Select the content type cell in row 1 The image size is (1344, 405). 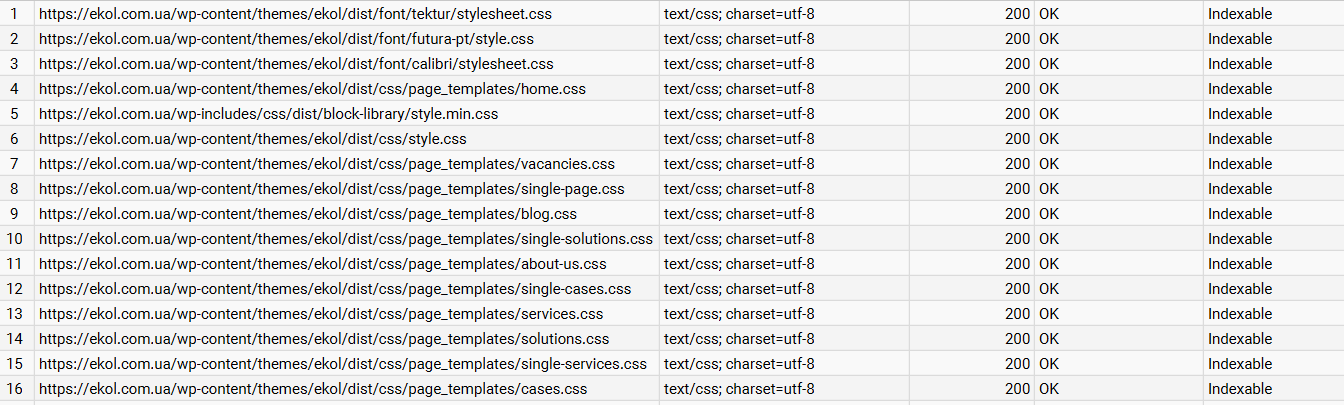(x=784, y=14)
